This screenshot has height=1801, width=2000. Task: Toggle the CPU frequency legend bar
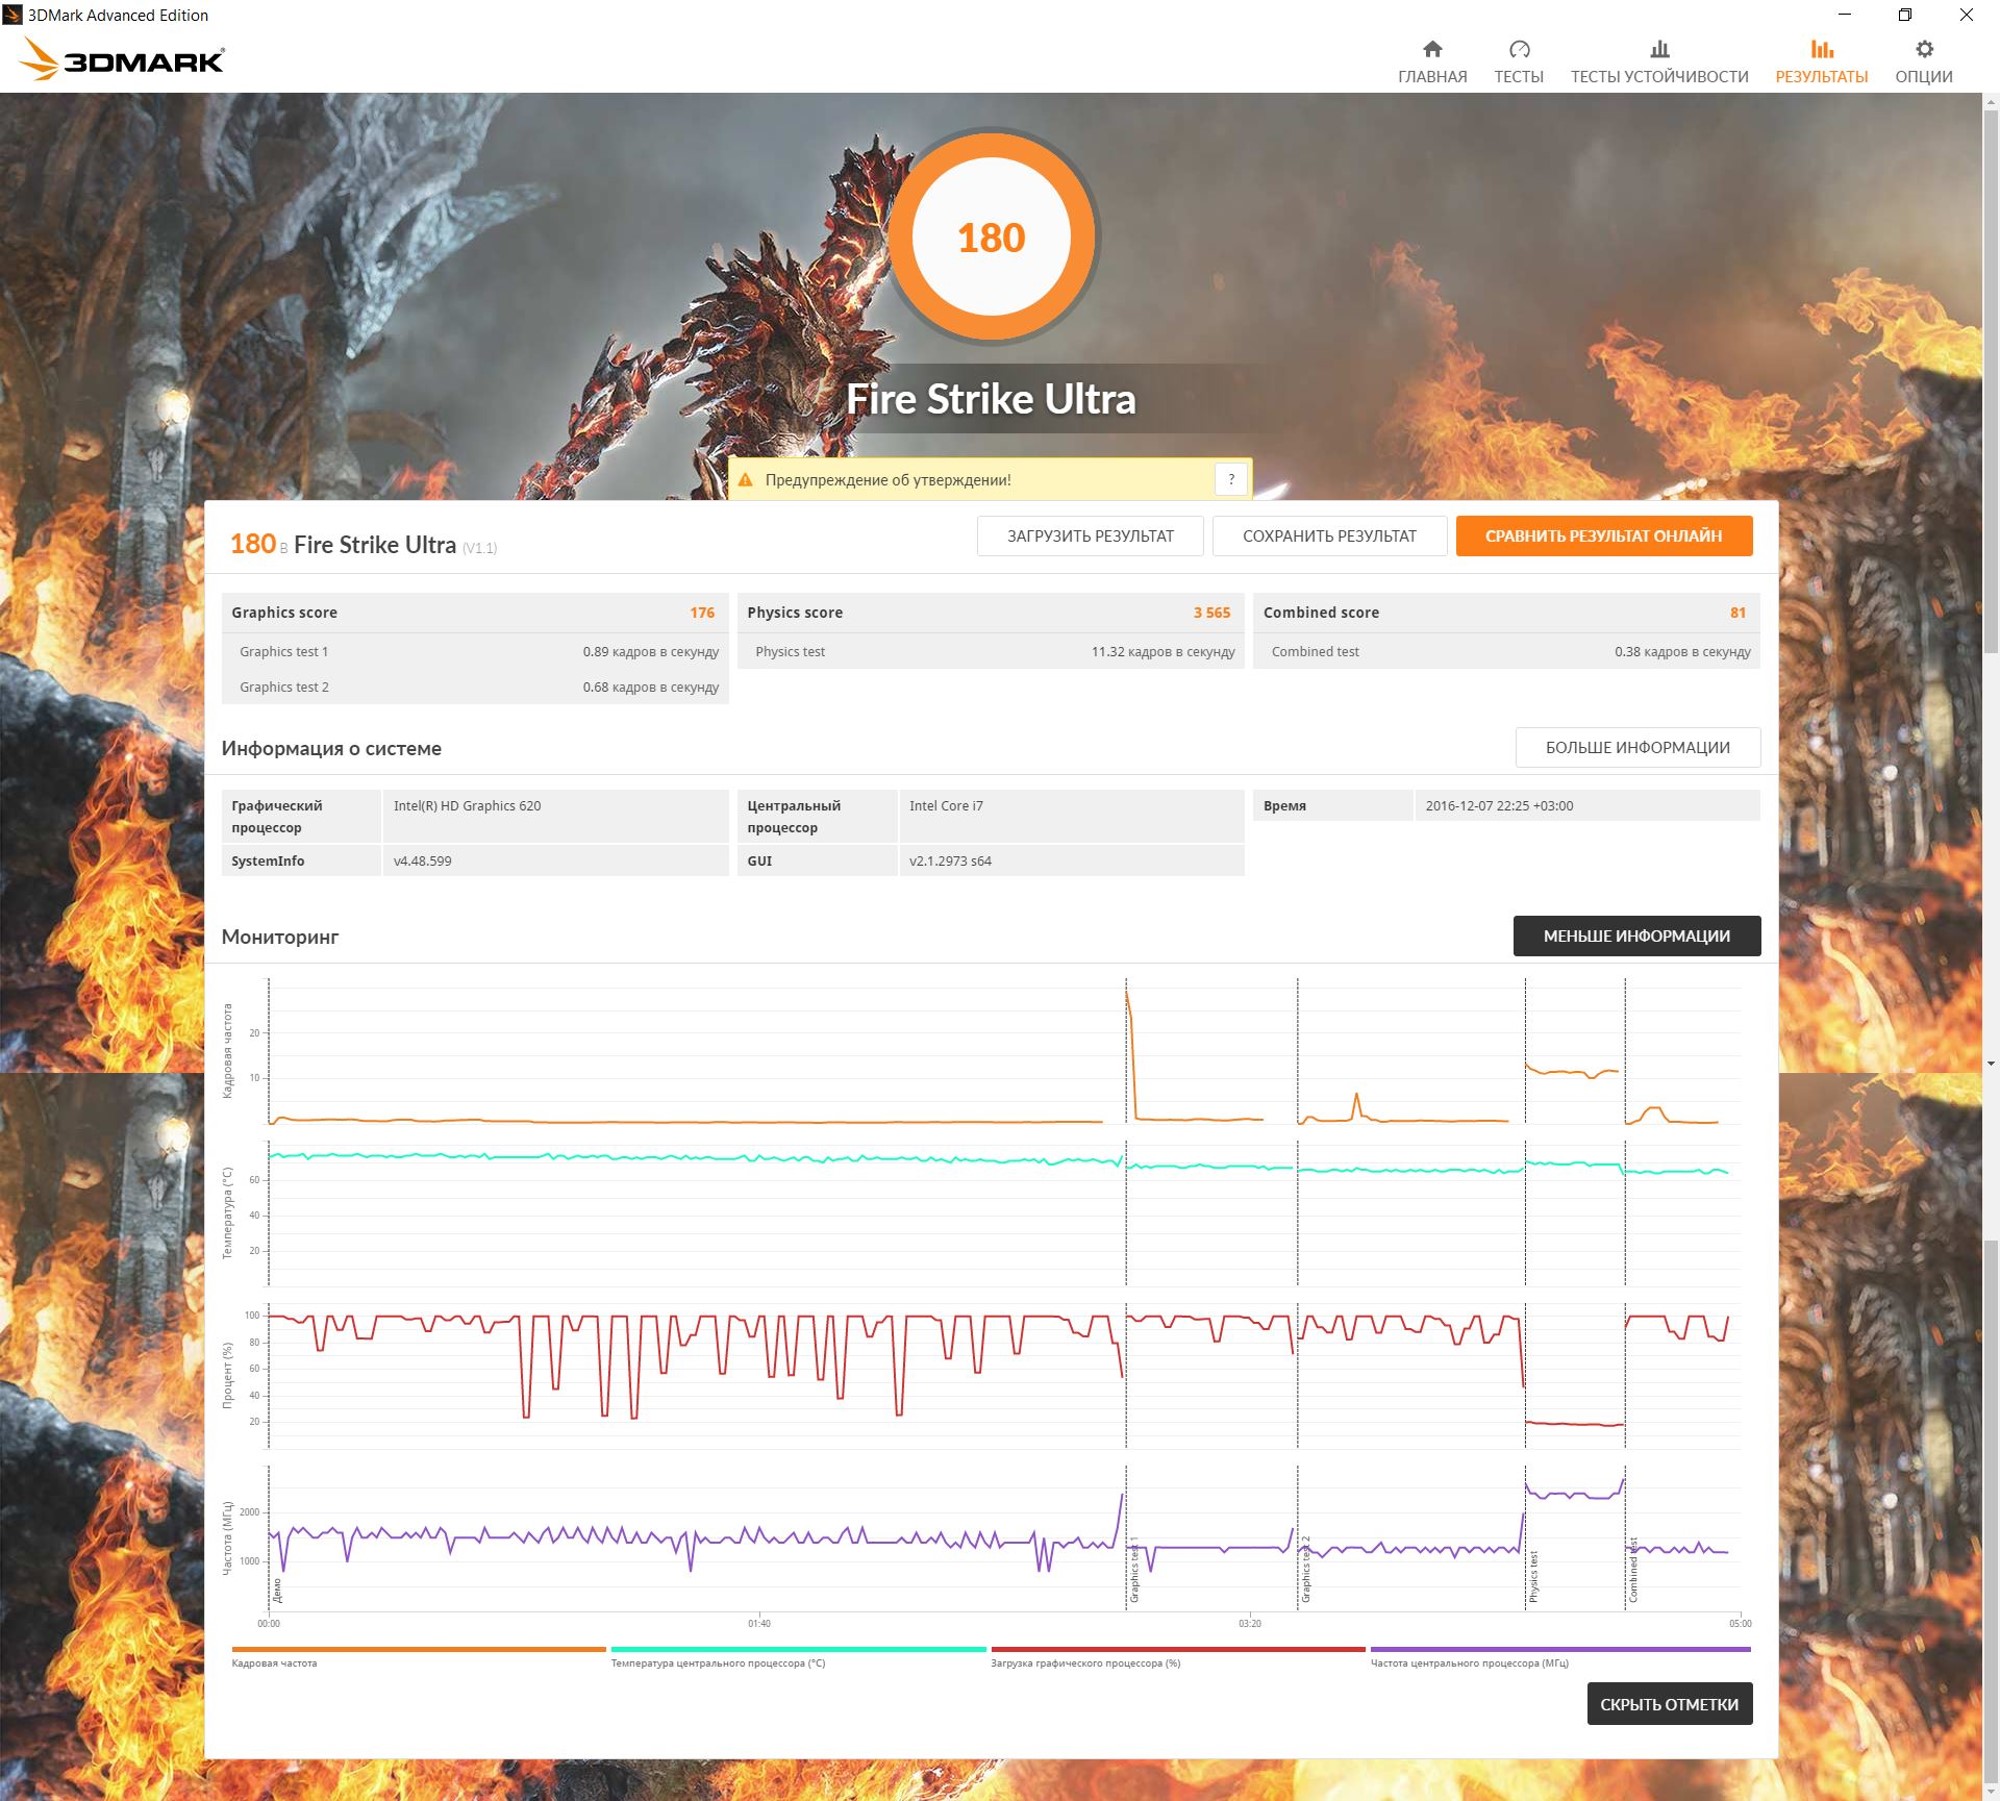pyautogui.click(x=1559, y=1649)
